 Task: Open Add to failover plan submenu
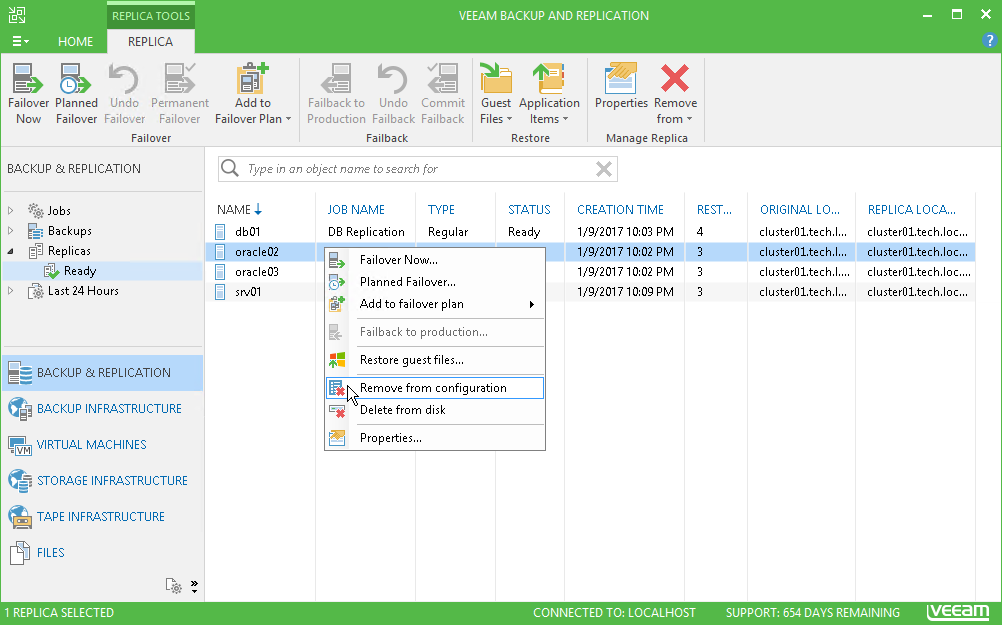coord(435,304)
